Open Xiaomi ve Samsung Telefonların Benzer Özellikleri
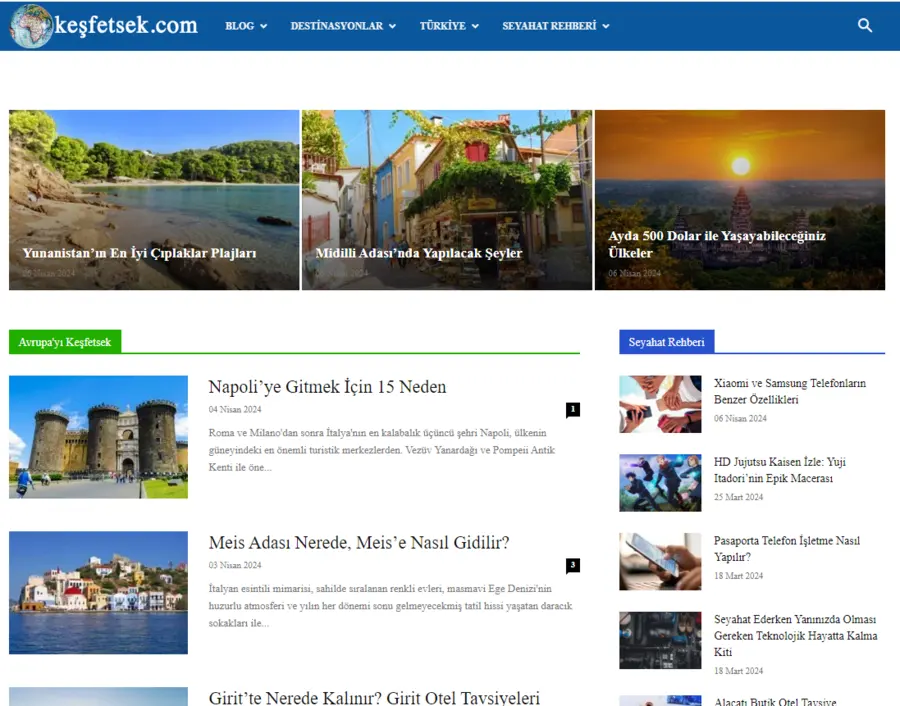 (790, 391)
